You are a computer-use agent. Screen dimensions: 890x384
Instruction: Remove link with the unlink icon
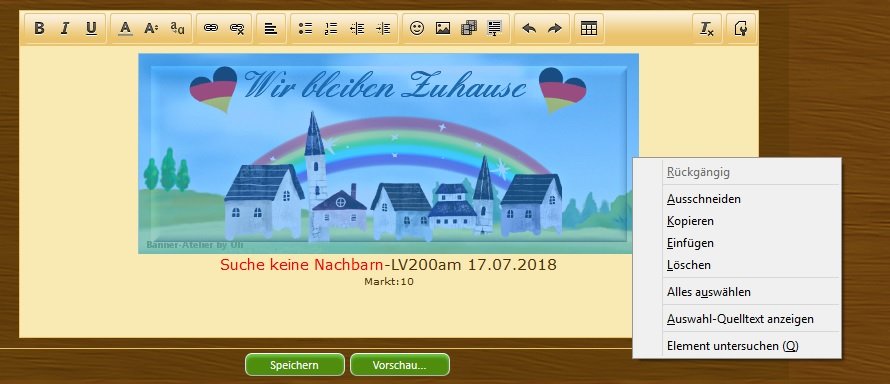pos(237,28)
